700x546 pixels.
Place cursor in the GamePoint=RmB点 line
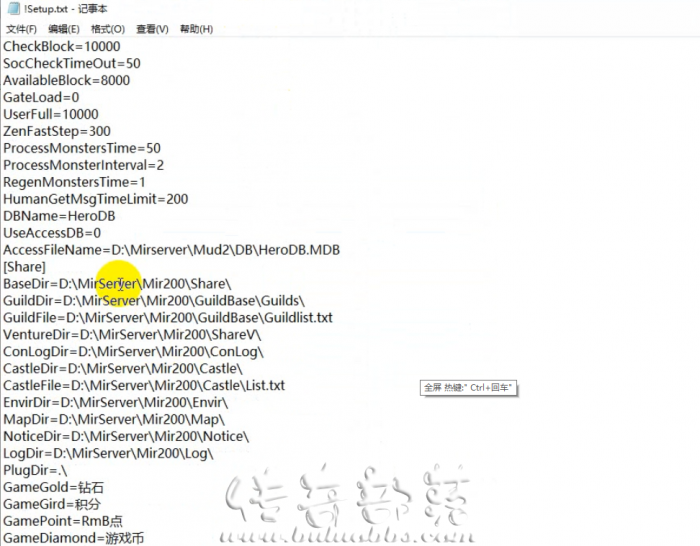(x=63, y=521)
